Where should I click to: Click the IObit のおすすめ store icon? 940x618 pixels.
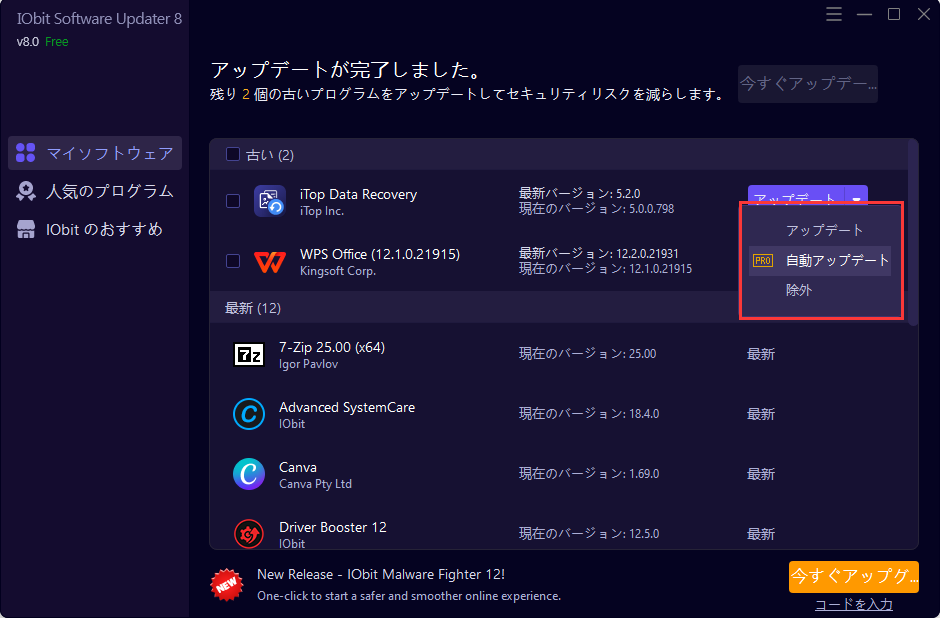[26, 230]
